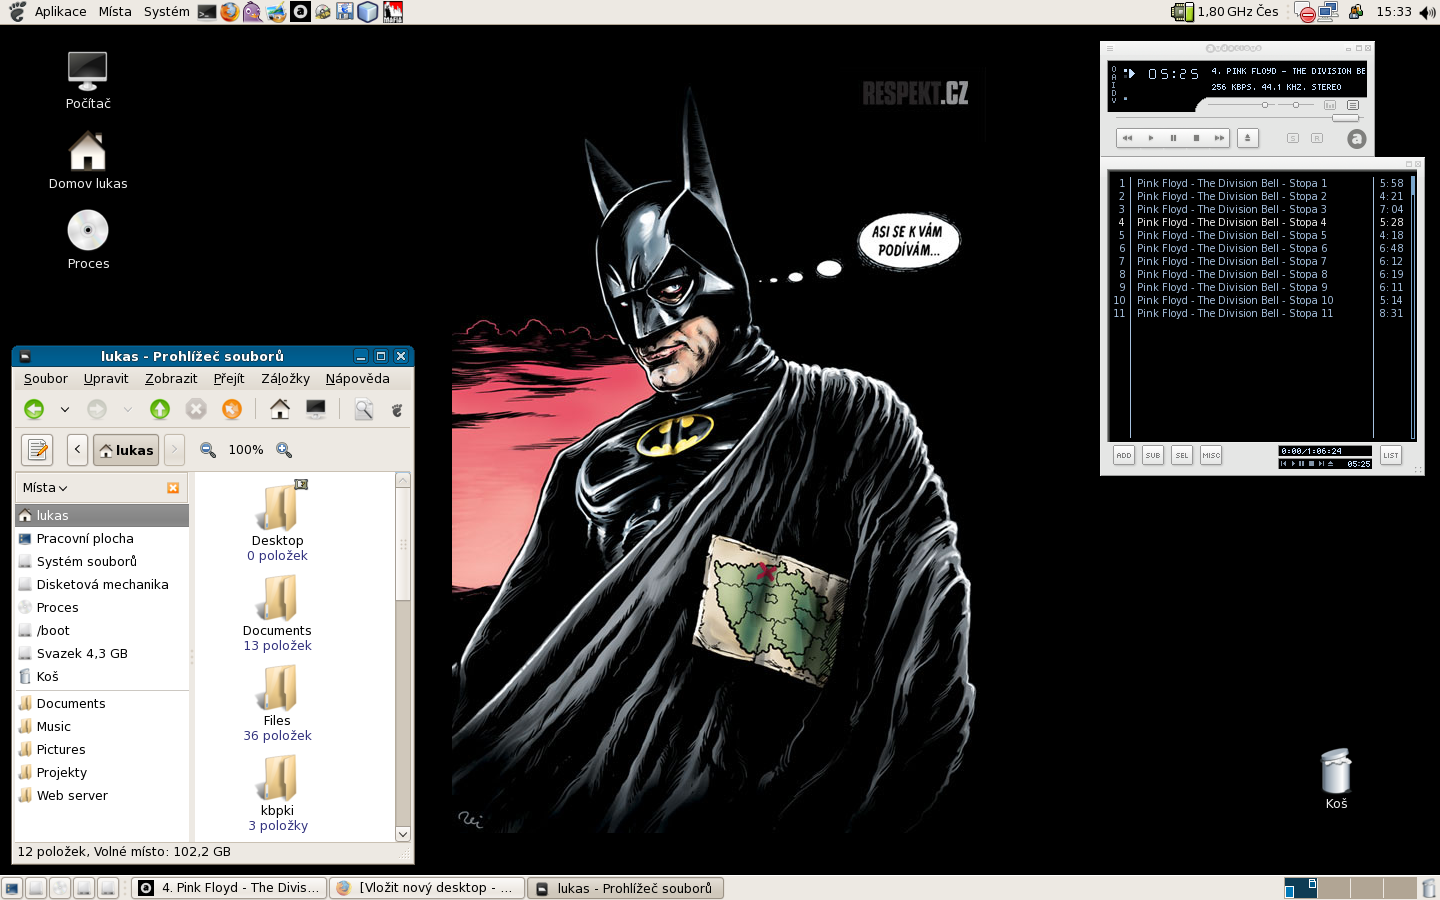Open the Zobrazit menu
The height and width of the screenshot is (900, 1440).
pyautogui.click(x=171, y=378)
